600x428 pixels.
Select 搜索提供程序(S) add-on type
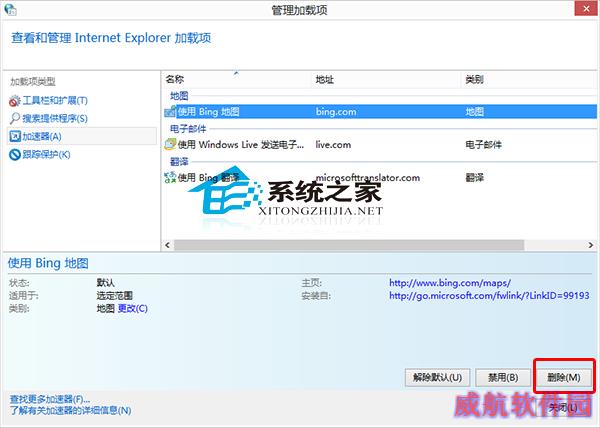coord(55,119)
